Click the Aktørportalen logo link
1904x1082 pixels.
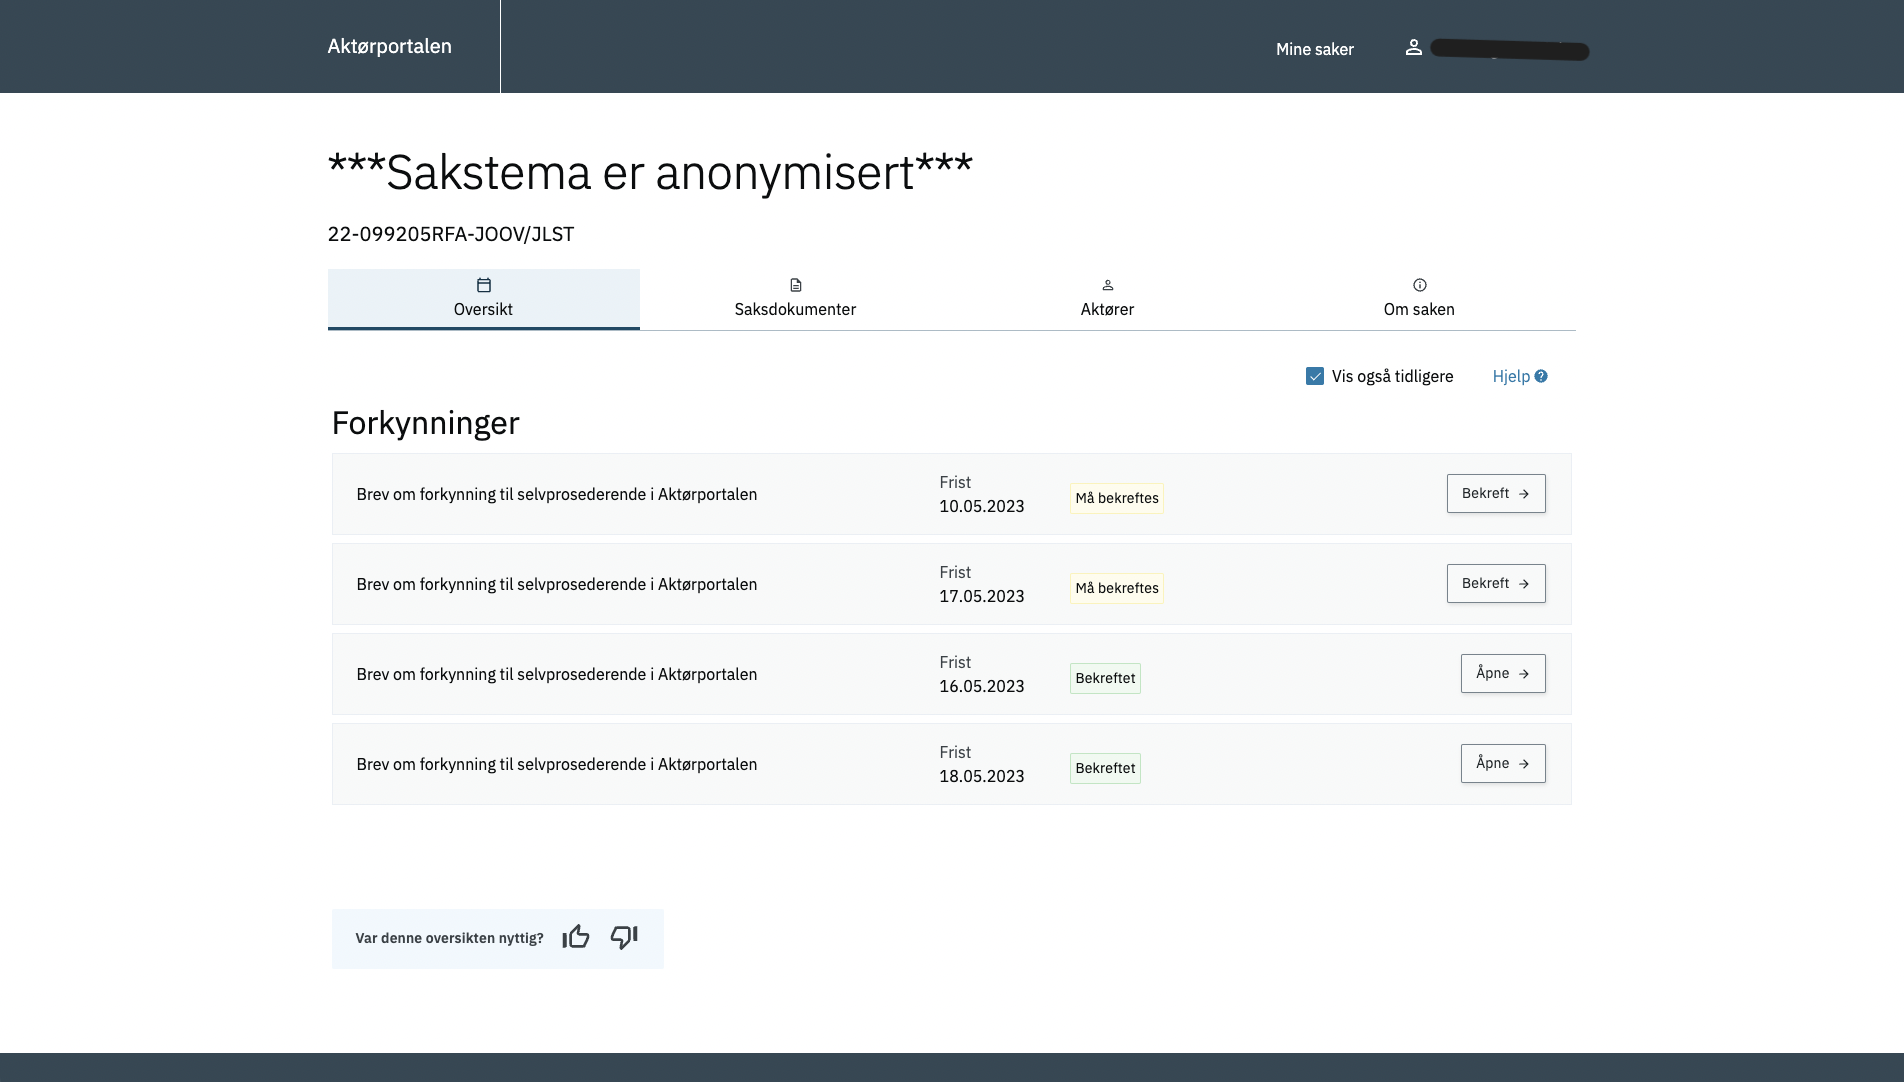pyautogui.click(x=390, y=46)
